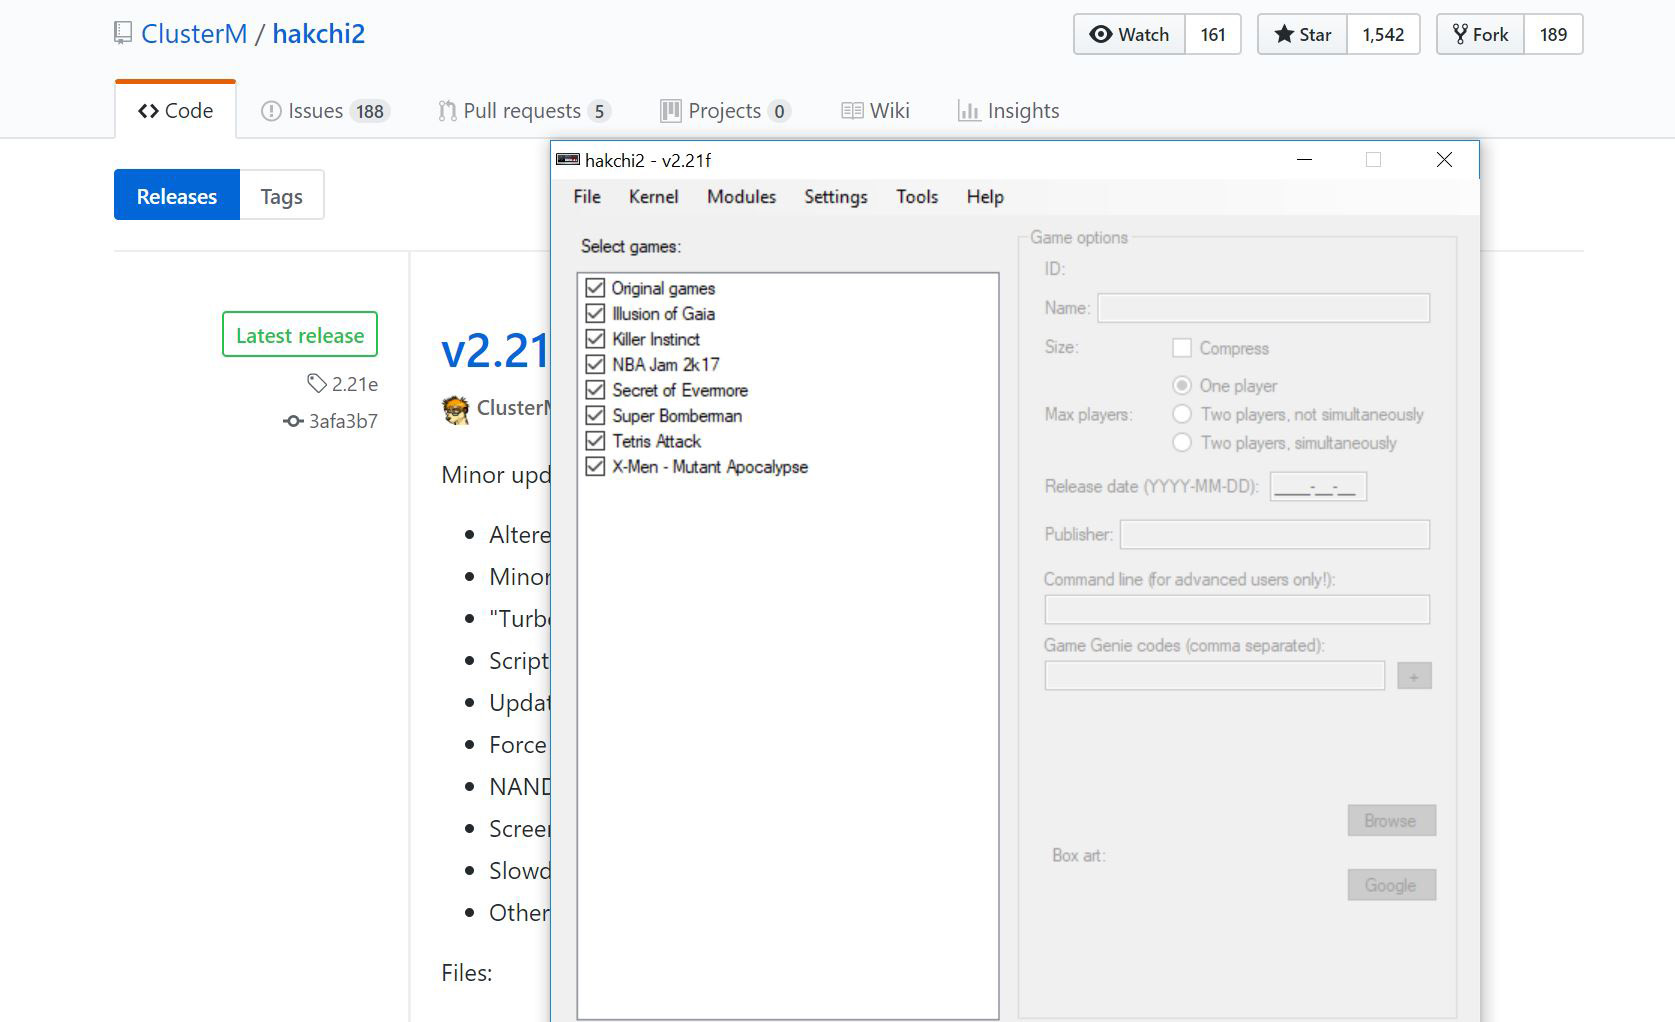Screen dimensions: 1675x1022
Task: Uncheck Tetris Attack checkbox
Action: [595, 441]
